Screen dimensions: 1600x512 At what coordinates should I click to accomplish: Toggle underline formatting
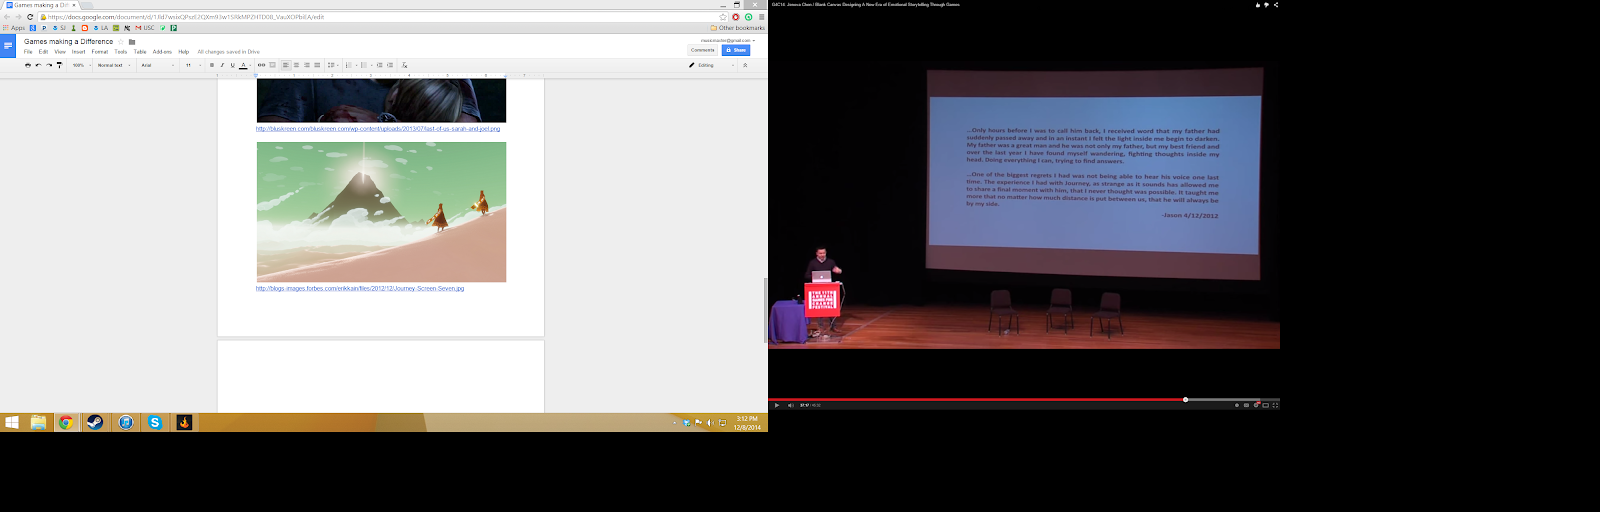pos(232,65)
